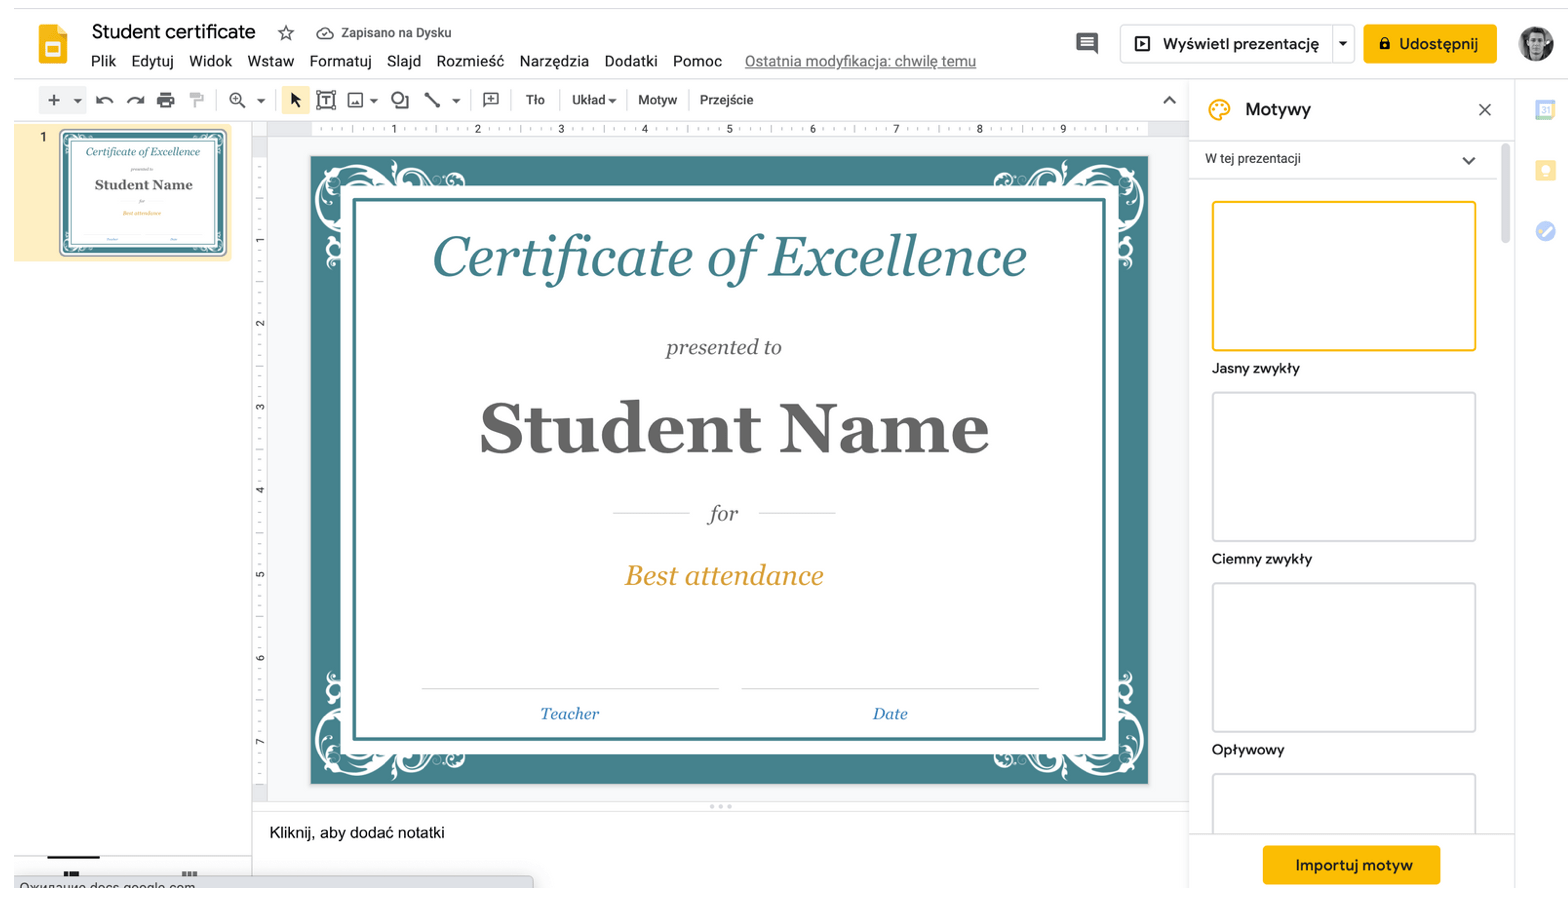Select the text box tool
The height and width of the screenshot is (900, 1568).
(x=326, y=100)
